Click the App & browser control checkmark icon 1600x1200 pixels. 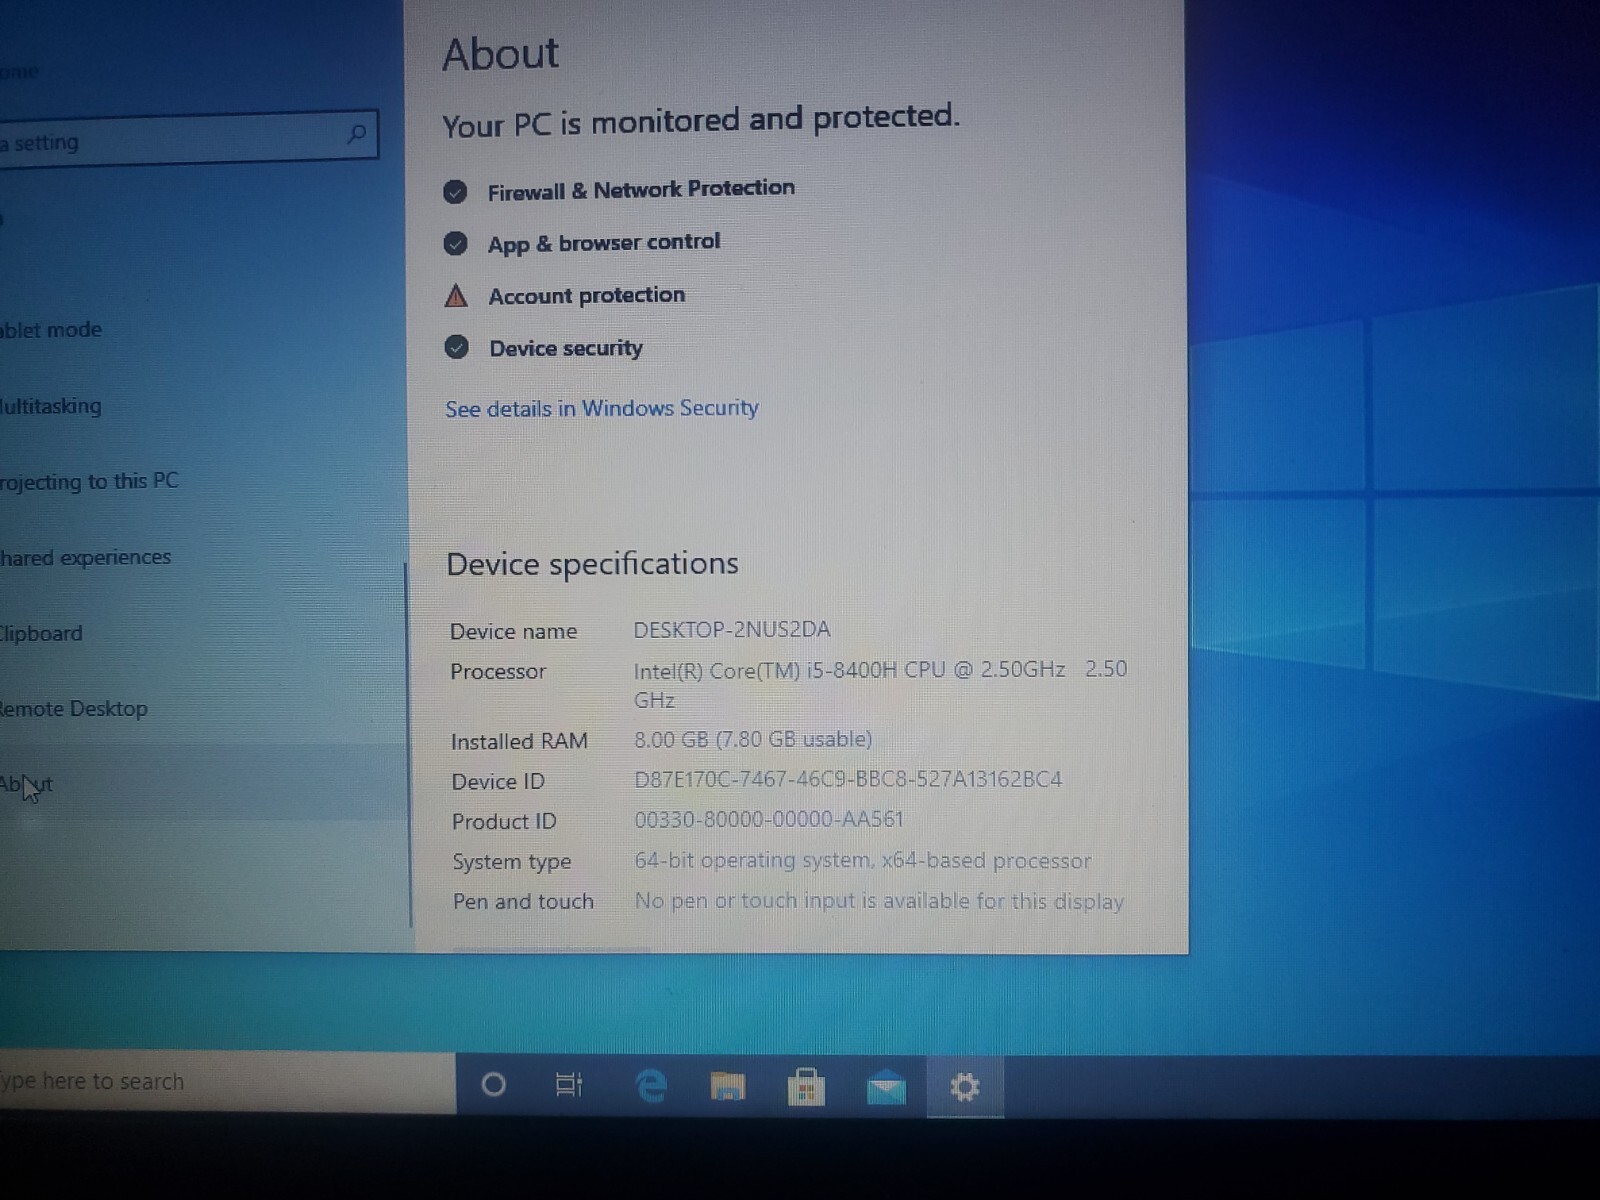456,244
